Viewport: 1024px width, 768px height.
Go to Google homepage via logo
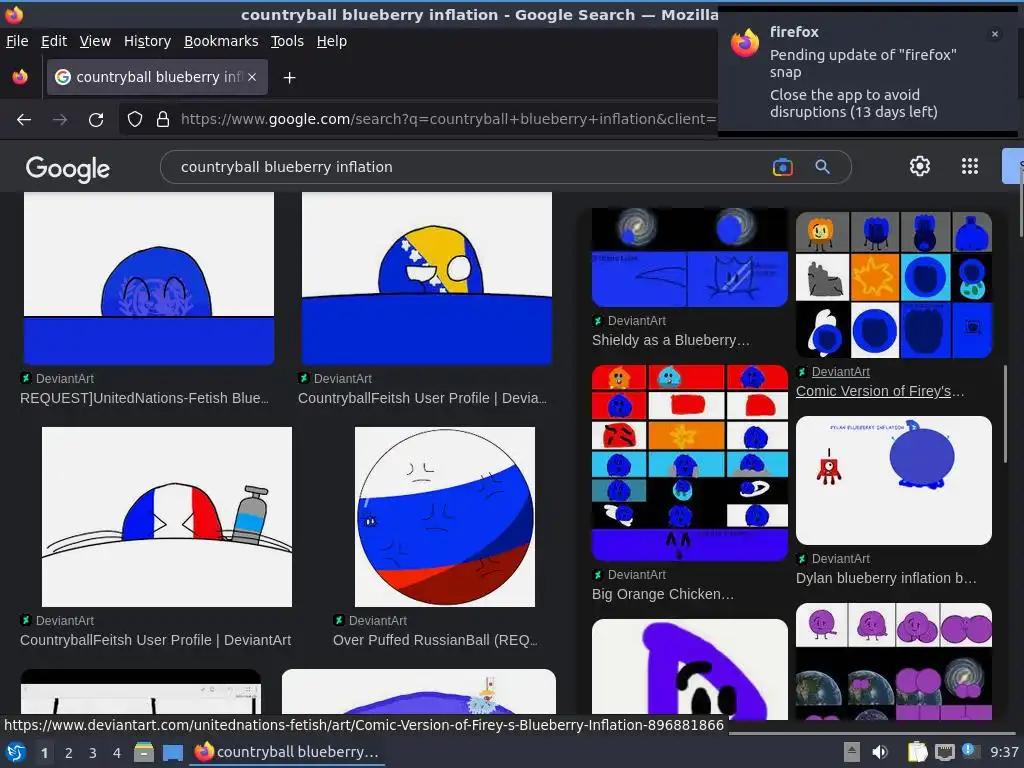(x=68, y=168)
